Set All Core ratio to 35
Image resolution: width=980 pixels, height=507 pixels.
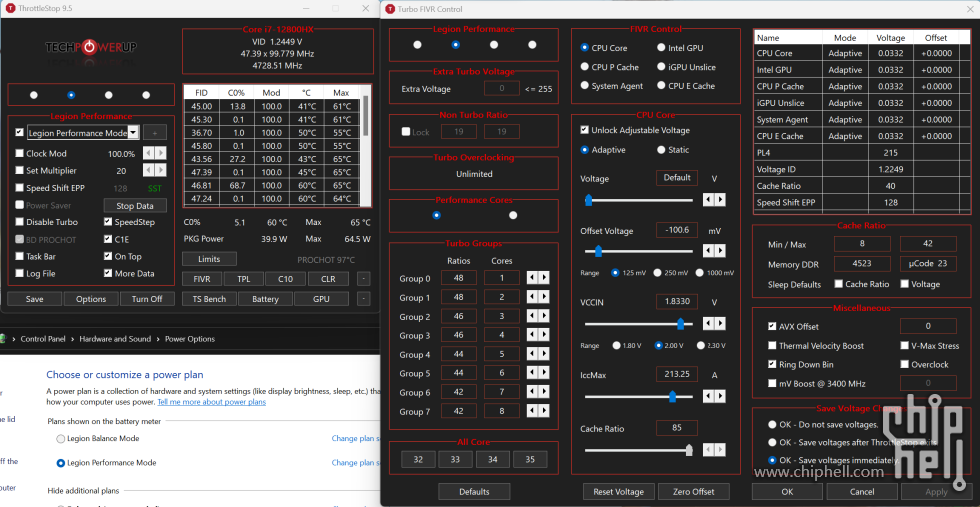click(530, 459)
